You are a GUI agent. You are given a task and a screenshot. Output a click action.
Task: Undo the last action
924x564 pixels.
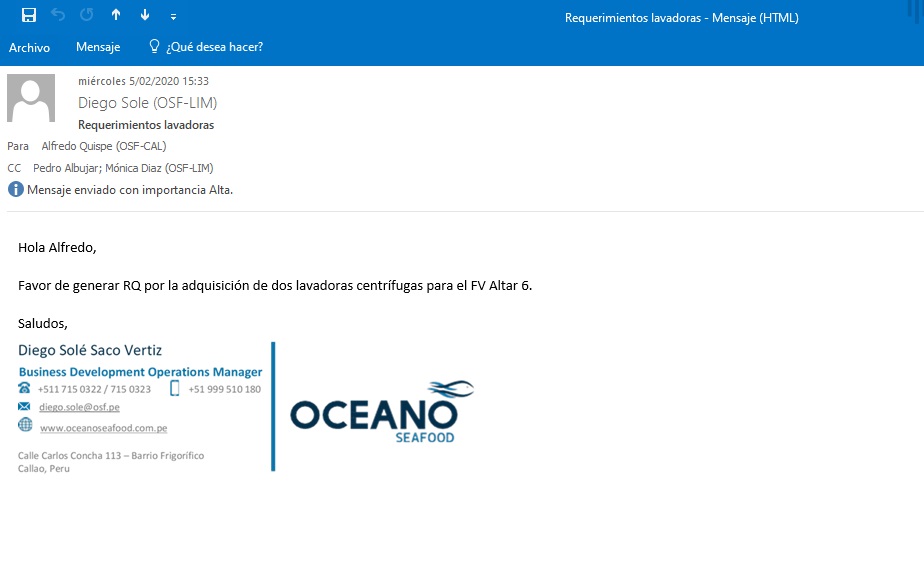[x=58, y=15]
